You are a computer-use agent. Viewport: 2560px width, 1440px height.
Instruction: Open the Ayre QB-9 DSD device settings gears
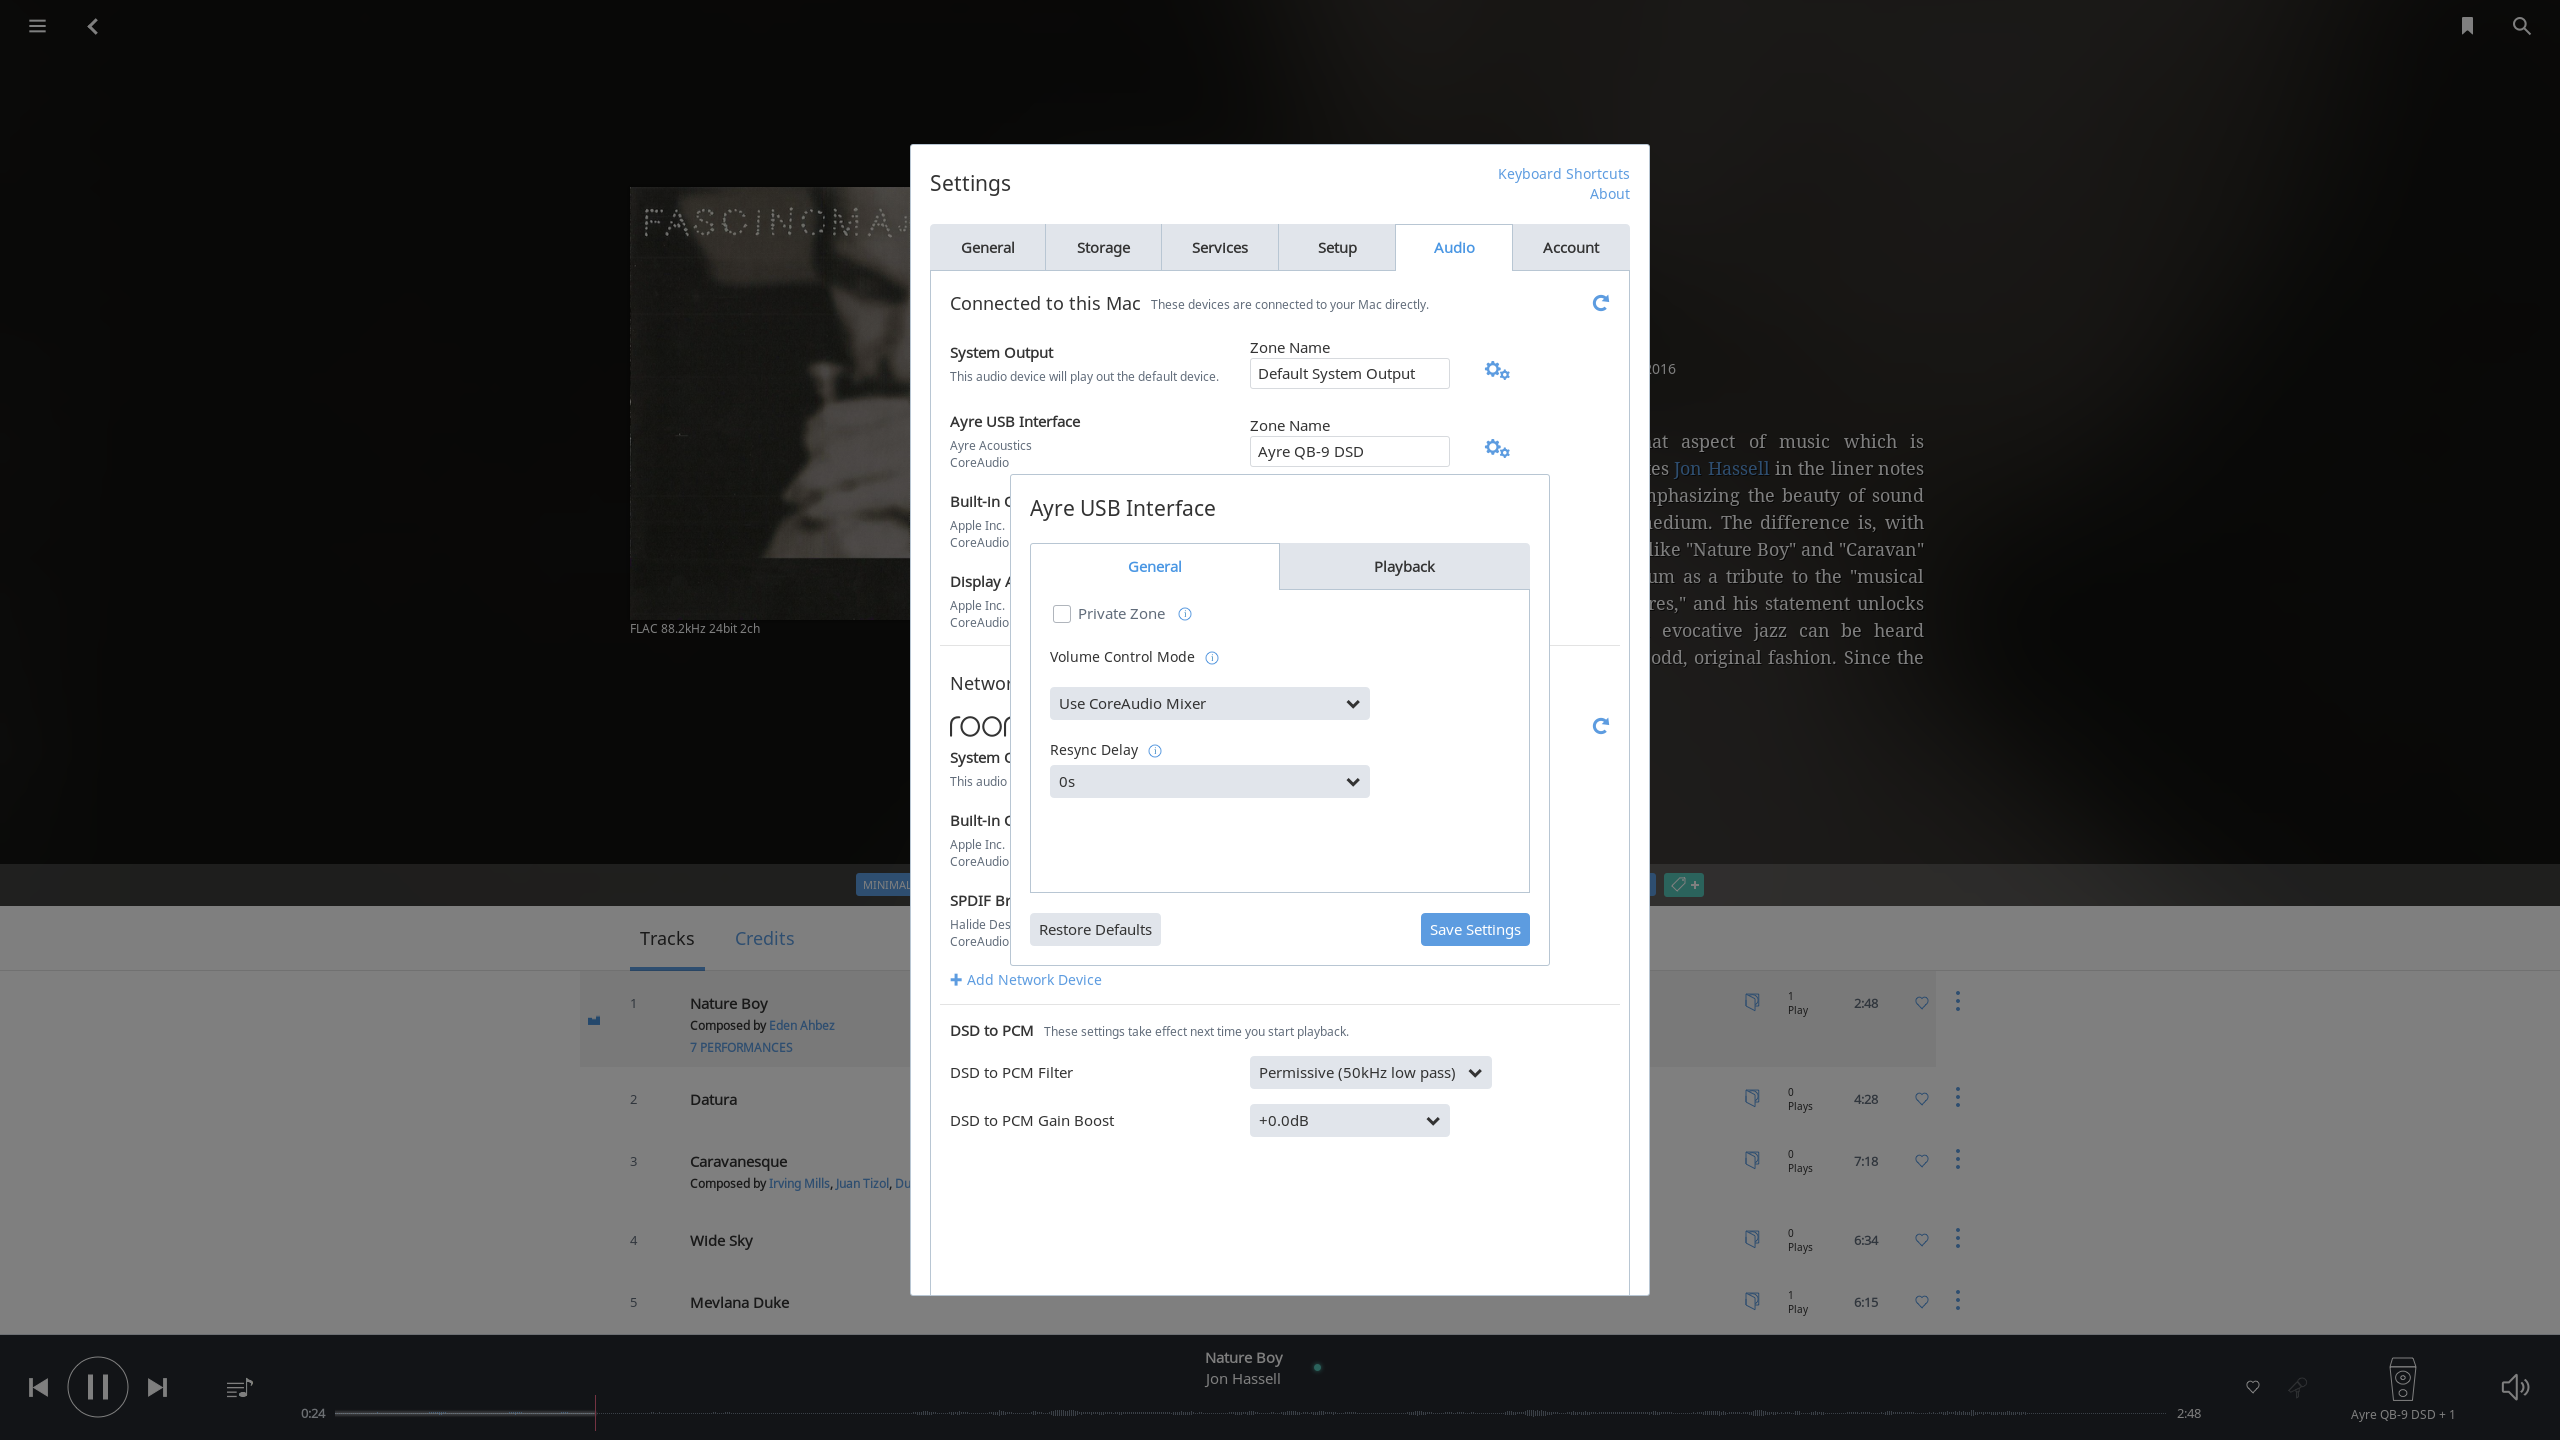point(1497,449)
